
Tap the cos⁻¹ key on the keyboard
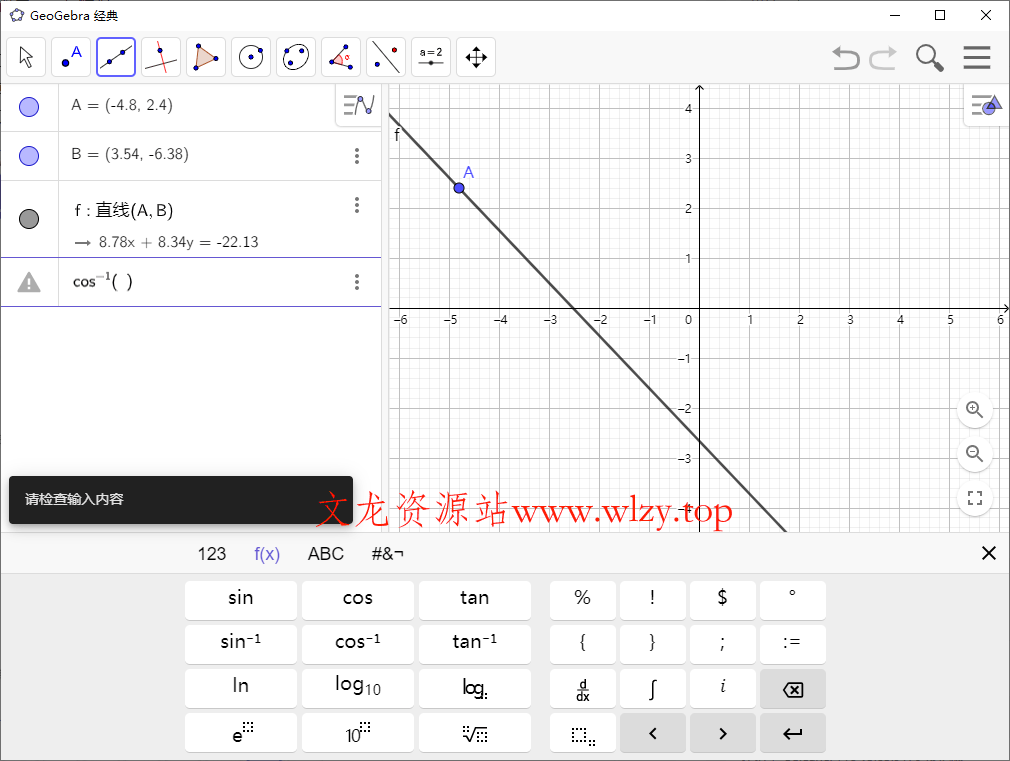tap(357, 644)
